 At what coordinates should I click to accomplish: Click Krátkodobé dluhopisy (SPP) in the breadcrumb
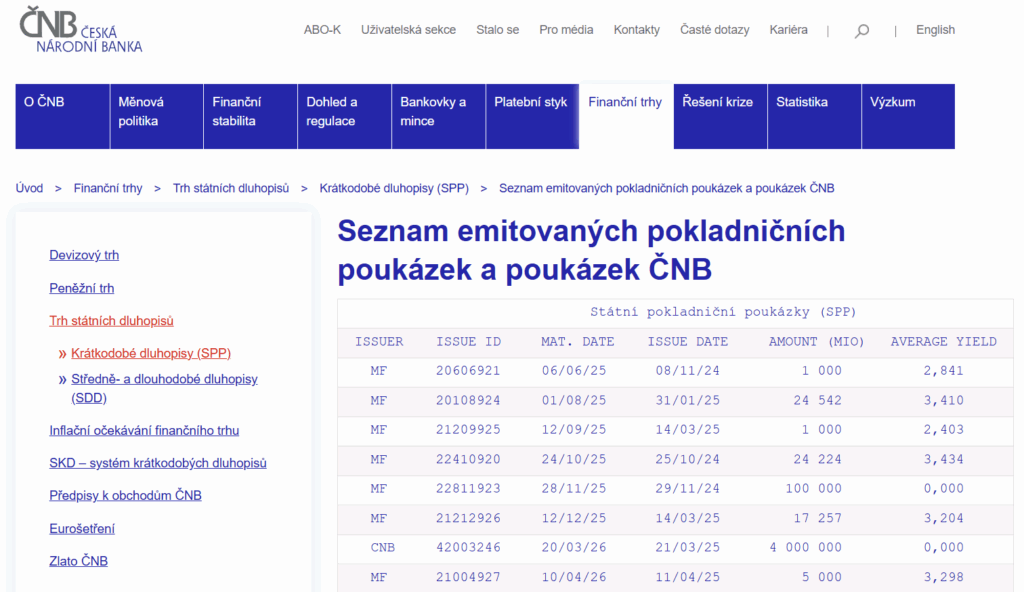[394, 188]
